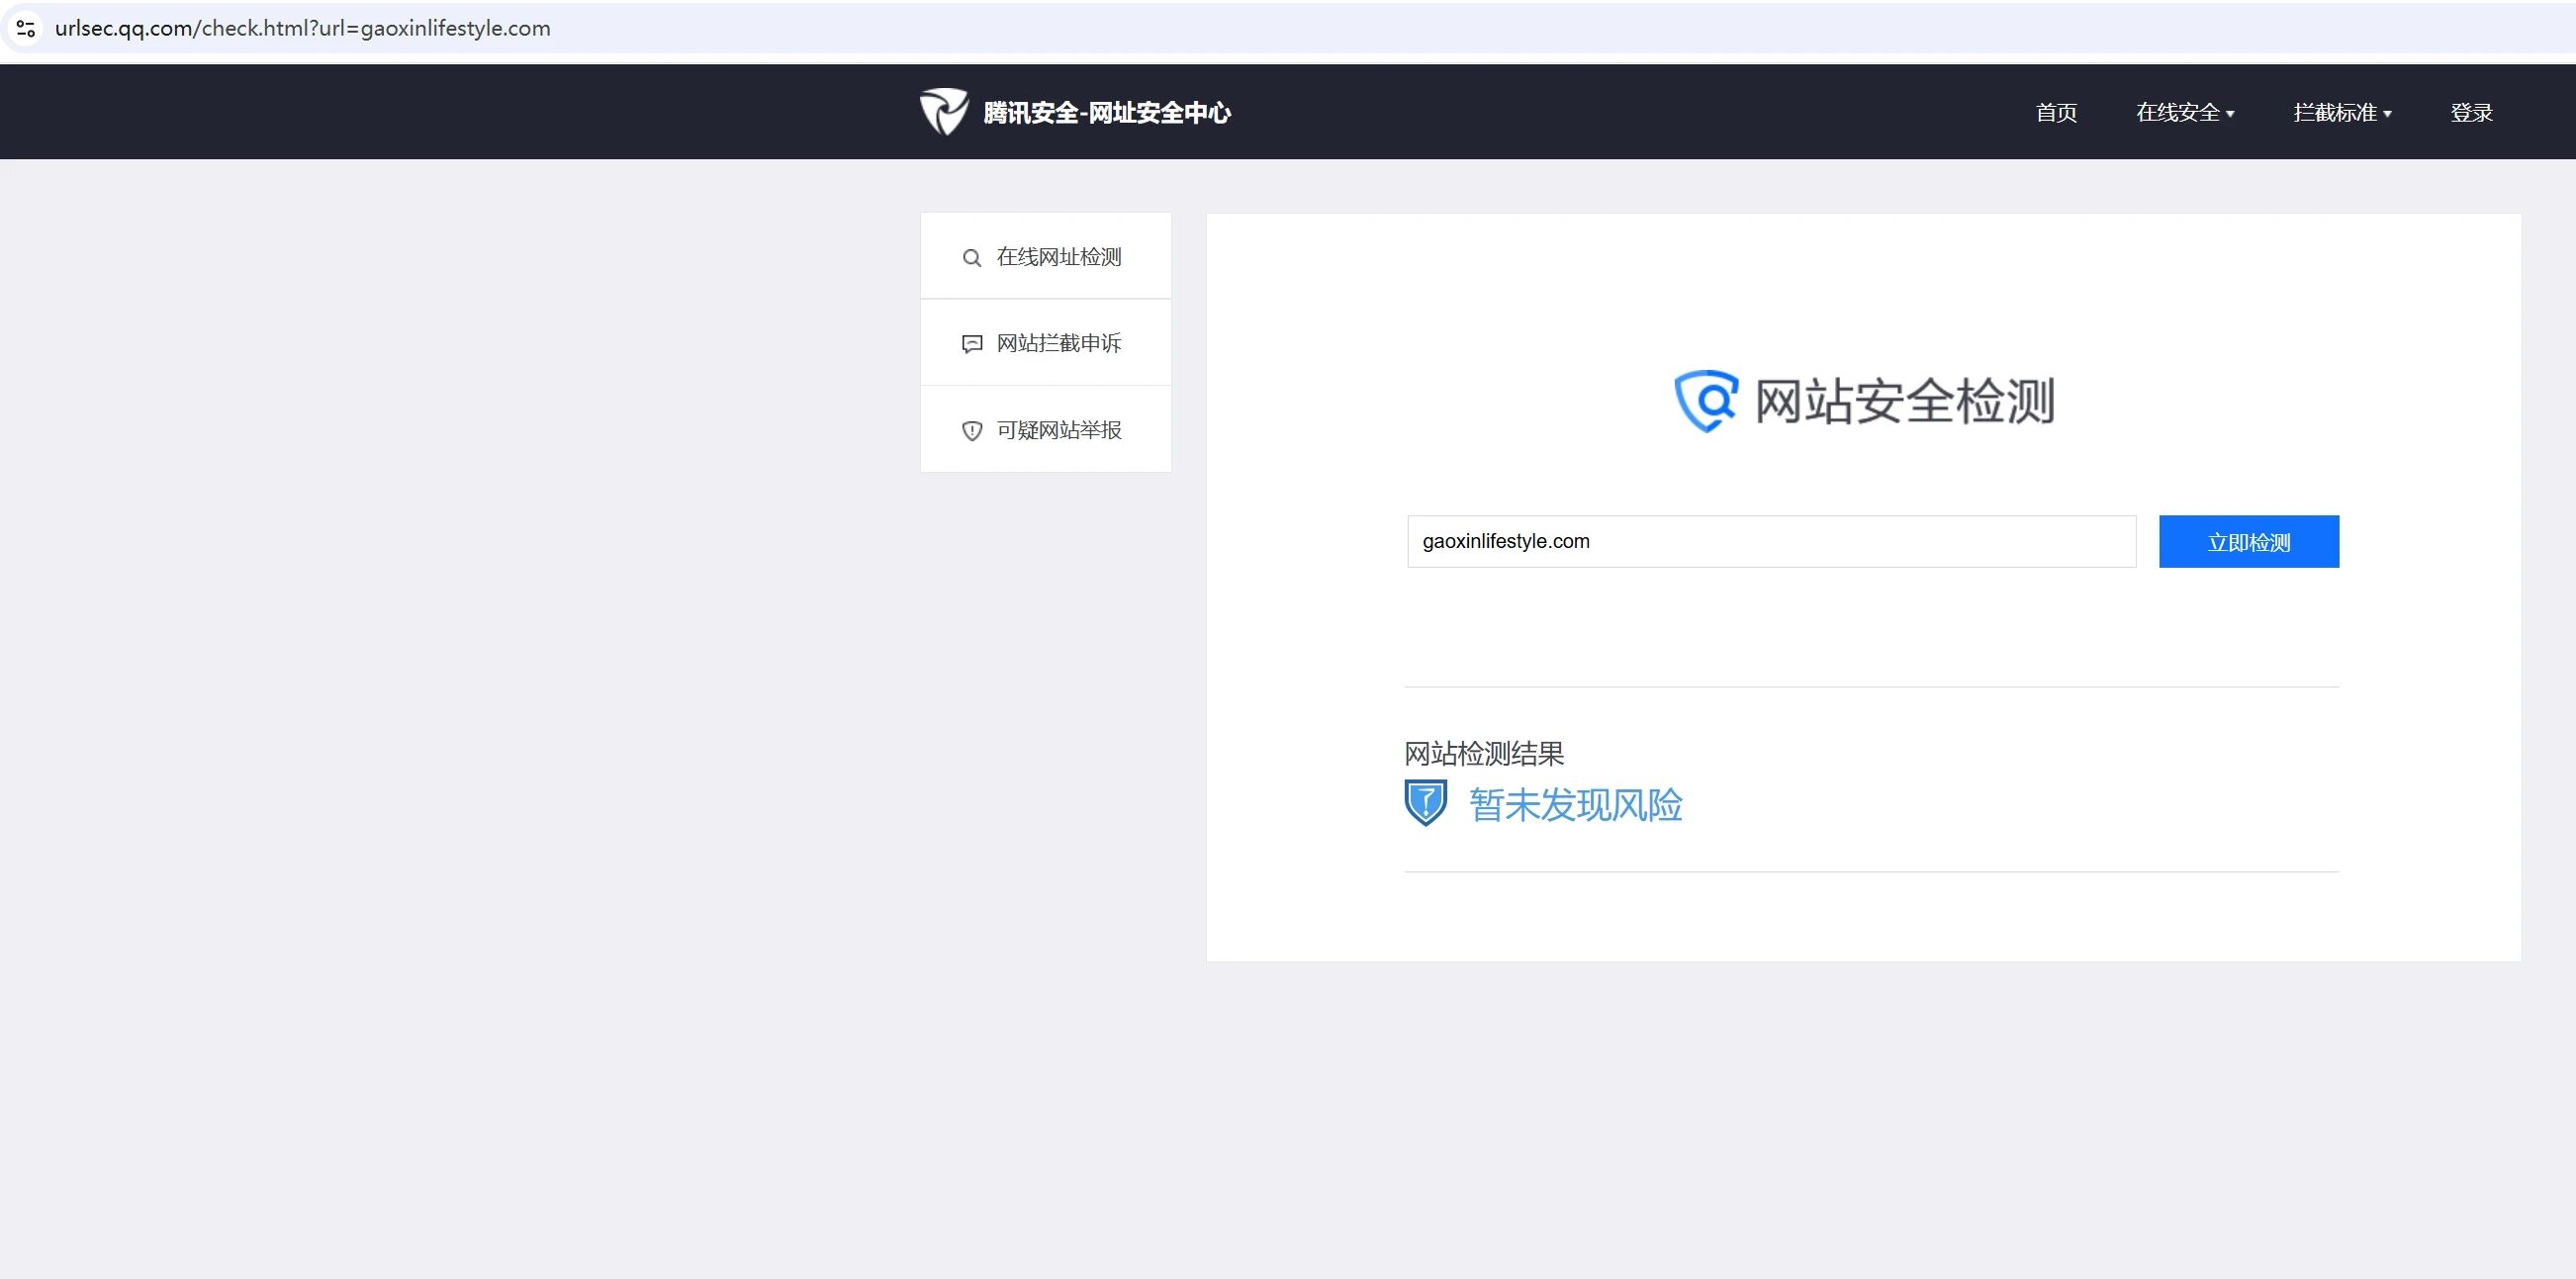
Task: Click the result shield icon near 暂未发现风险
Action: tap(1425, 802)
